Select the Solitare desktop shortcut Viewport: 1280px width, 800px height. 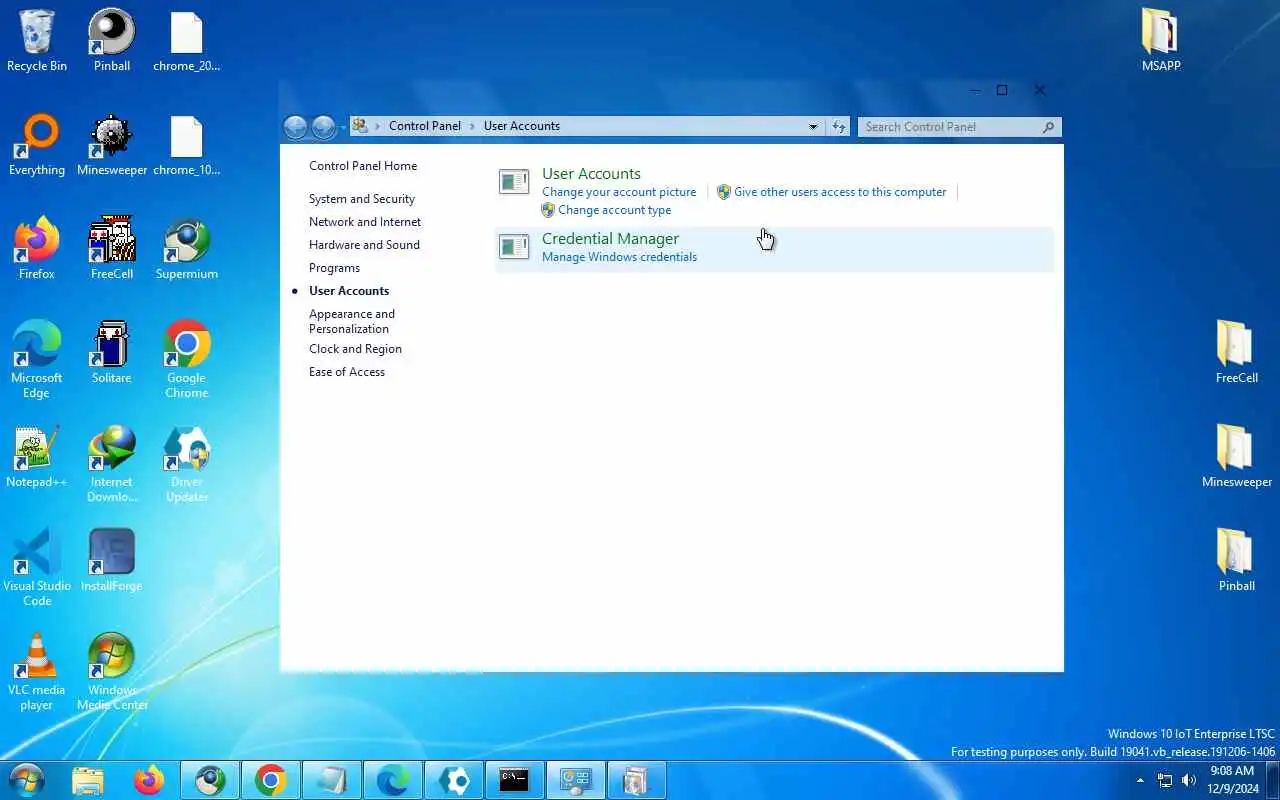(x=112, y=353)
